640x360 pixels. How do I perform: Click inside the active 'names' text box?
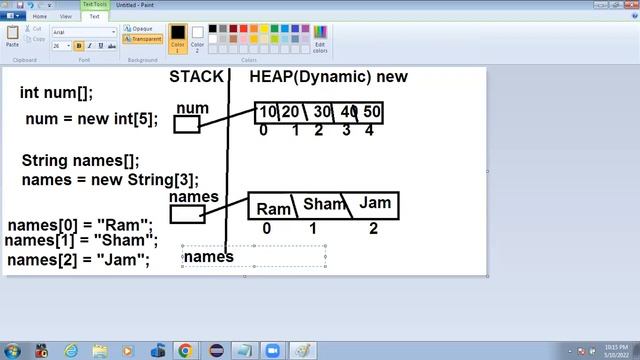click(x=254, y=256)
